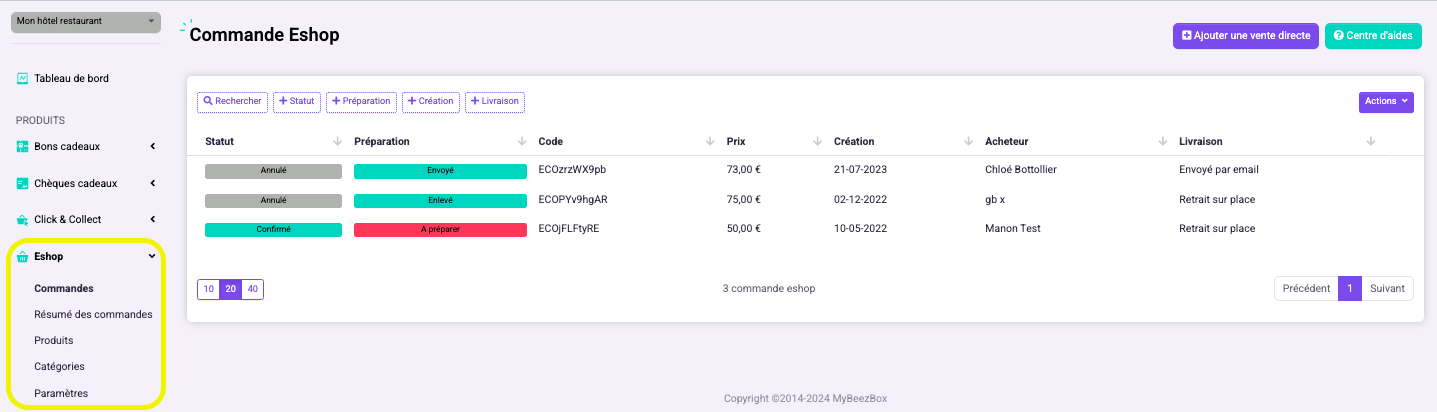Image resolution: width=1437 pixels, height=412 pixels.
Task: Sort the Prix column with its arrow
Action: click(x=817, y=142)
